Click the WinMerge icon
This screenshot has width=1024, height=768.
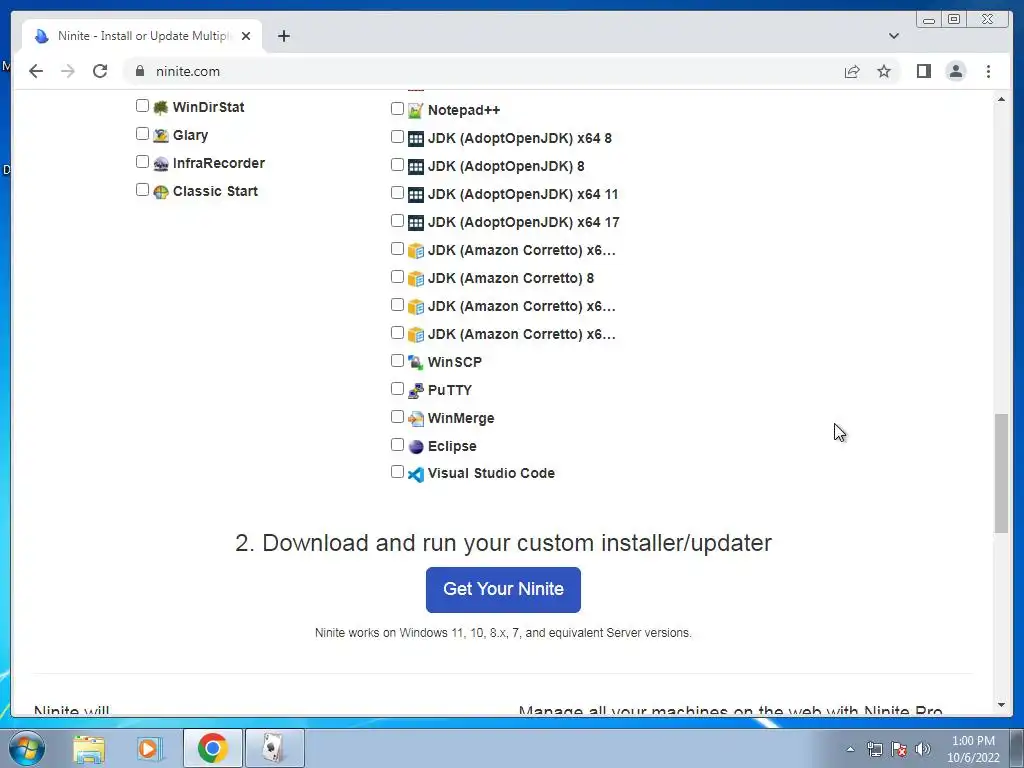point(415,419)
